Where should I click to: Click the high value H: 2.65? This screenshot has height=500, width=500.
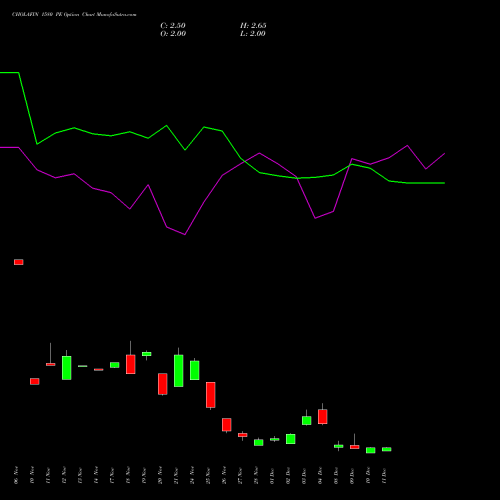tap(253, 26)
